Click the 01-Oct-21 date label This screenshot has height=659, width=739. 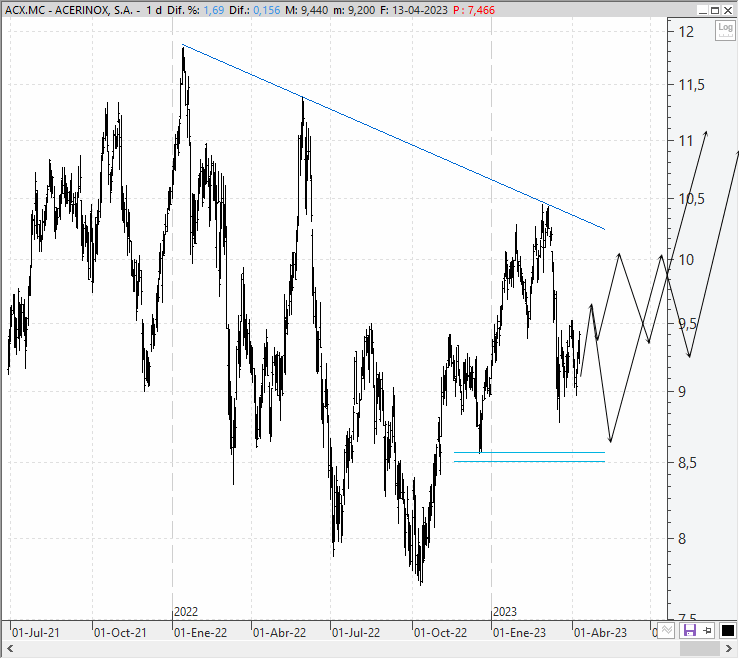pyautogui.click(x=120, y=632)
